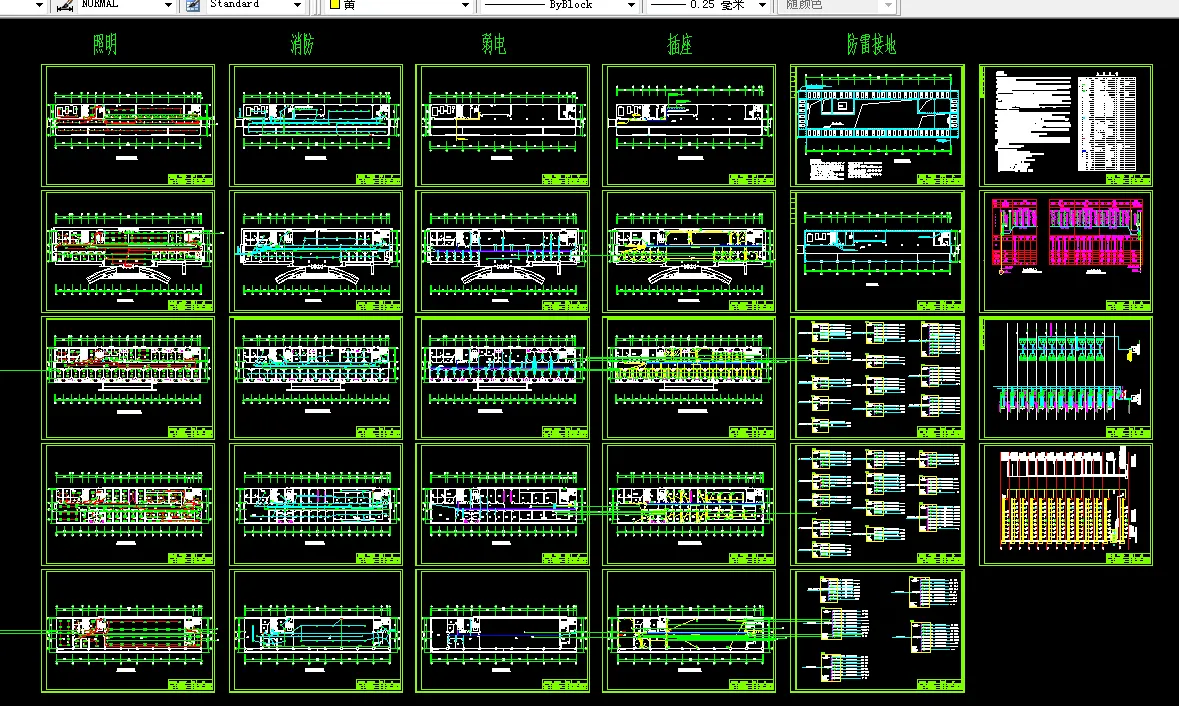
Task: Open the Standard table style dropdown
Action: pos(297,5)
